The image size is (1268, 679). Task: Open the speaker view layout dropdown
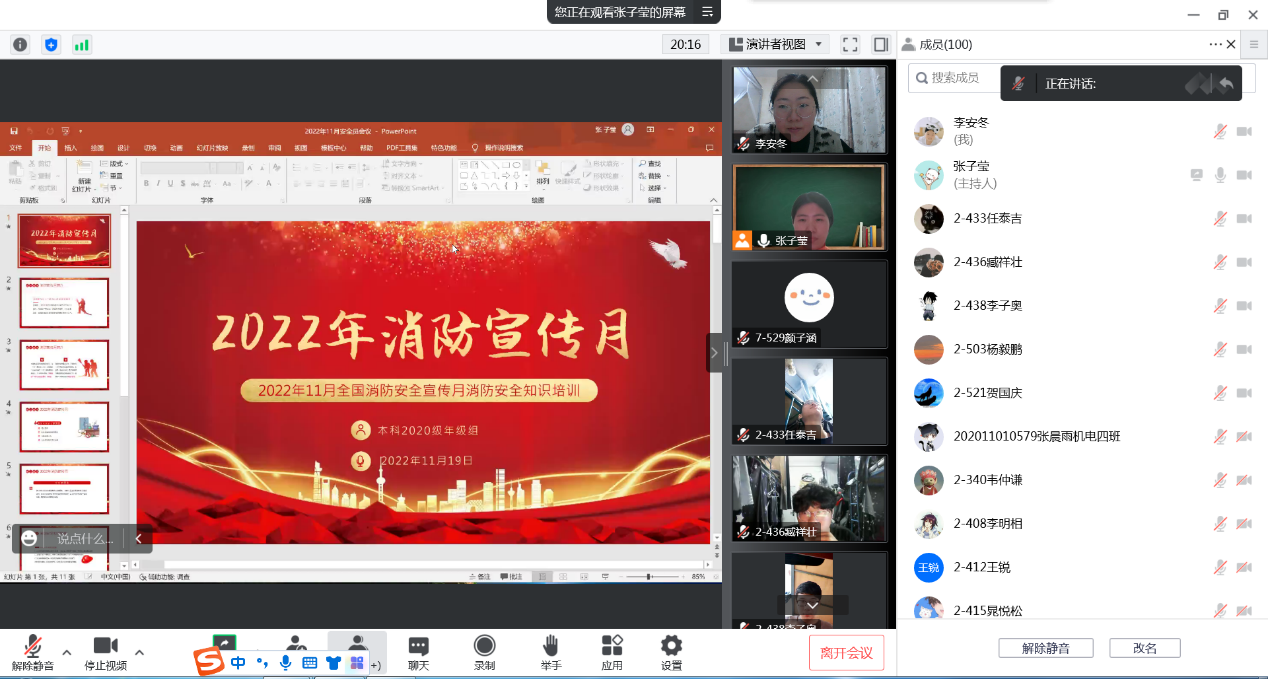point(775,44)
